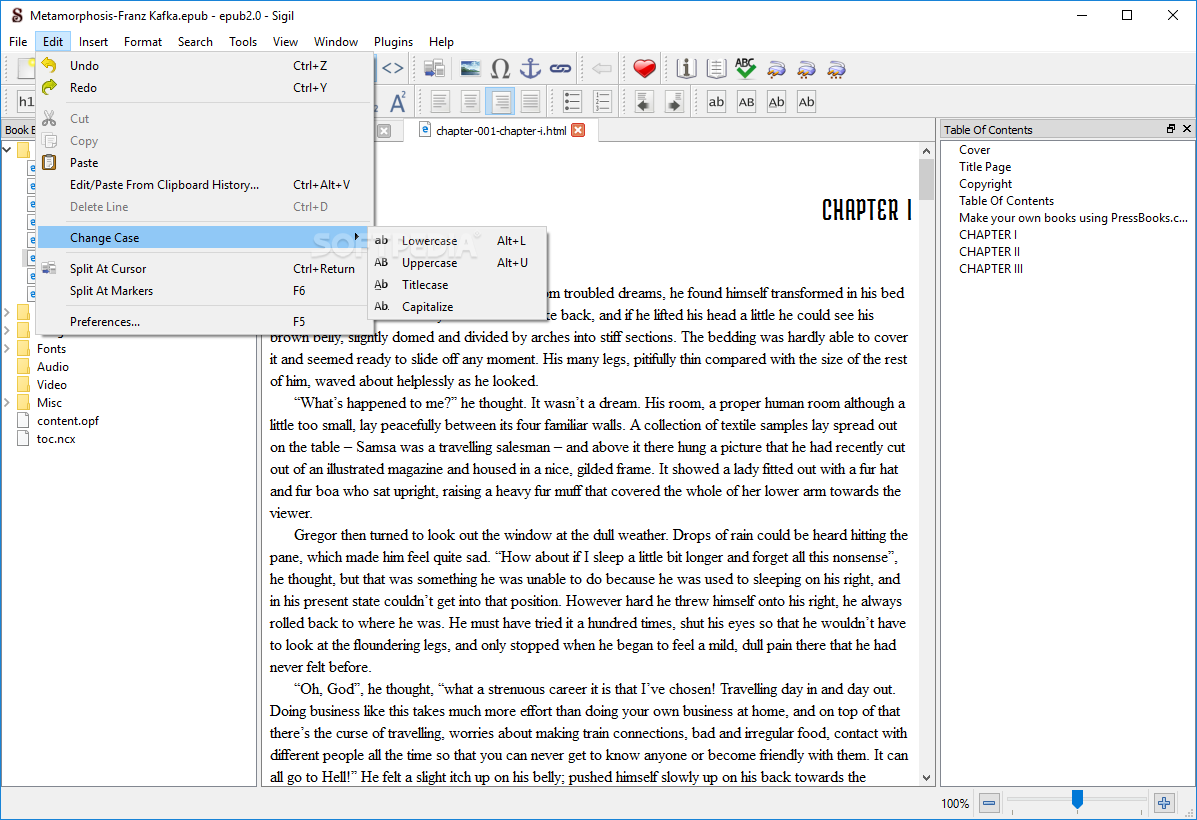Click the last toolbar 'Ab' capitalize icon
Viewport: 1197px width, 820px height.
(x=806, y=102)
